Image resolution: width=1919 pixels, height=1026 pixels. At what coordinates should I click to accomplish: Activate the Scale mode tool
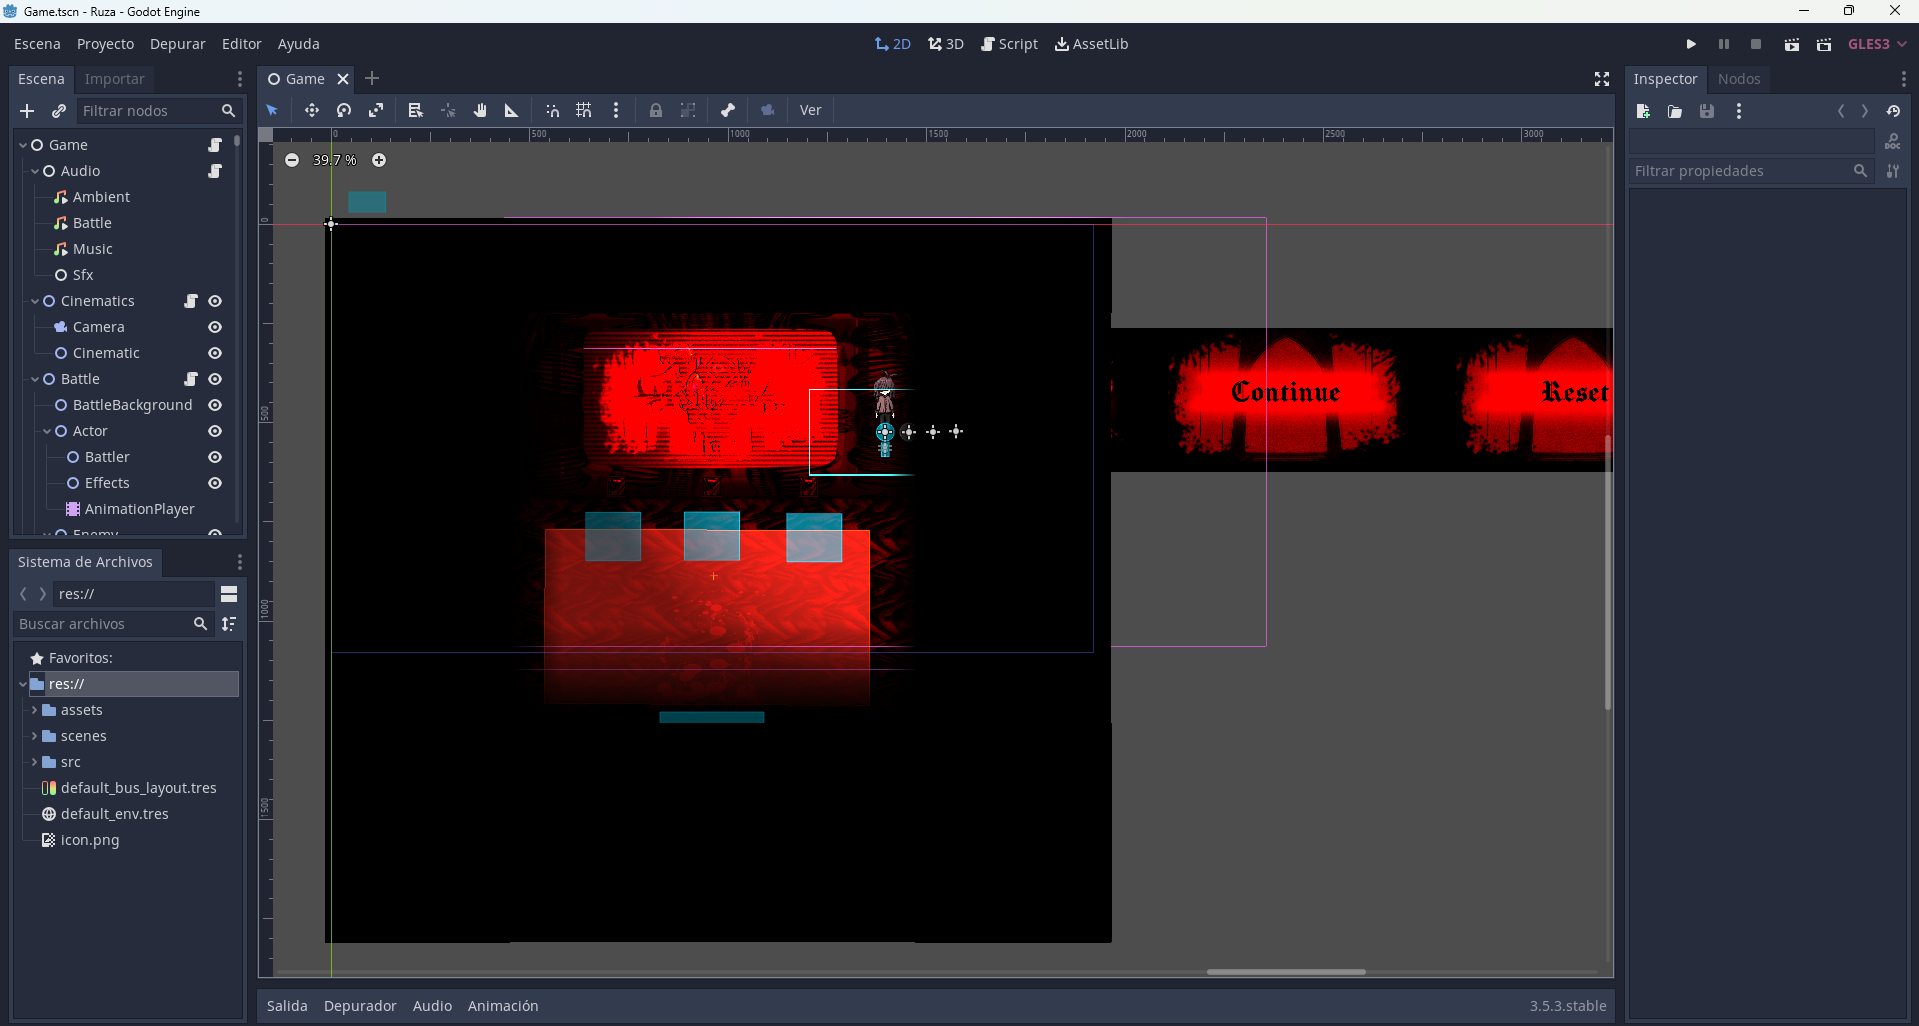click(x=376, y=110)
